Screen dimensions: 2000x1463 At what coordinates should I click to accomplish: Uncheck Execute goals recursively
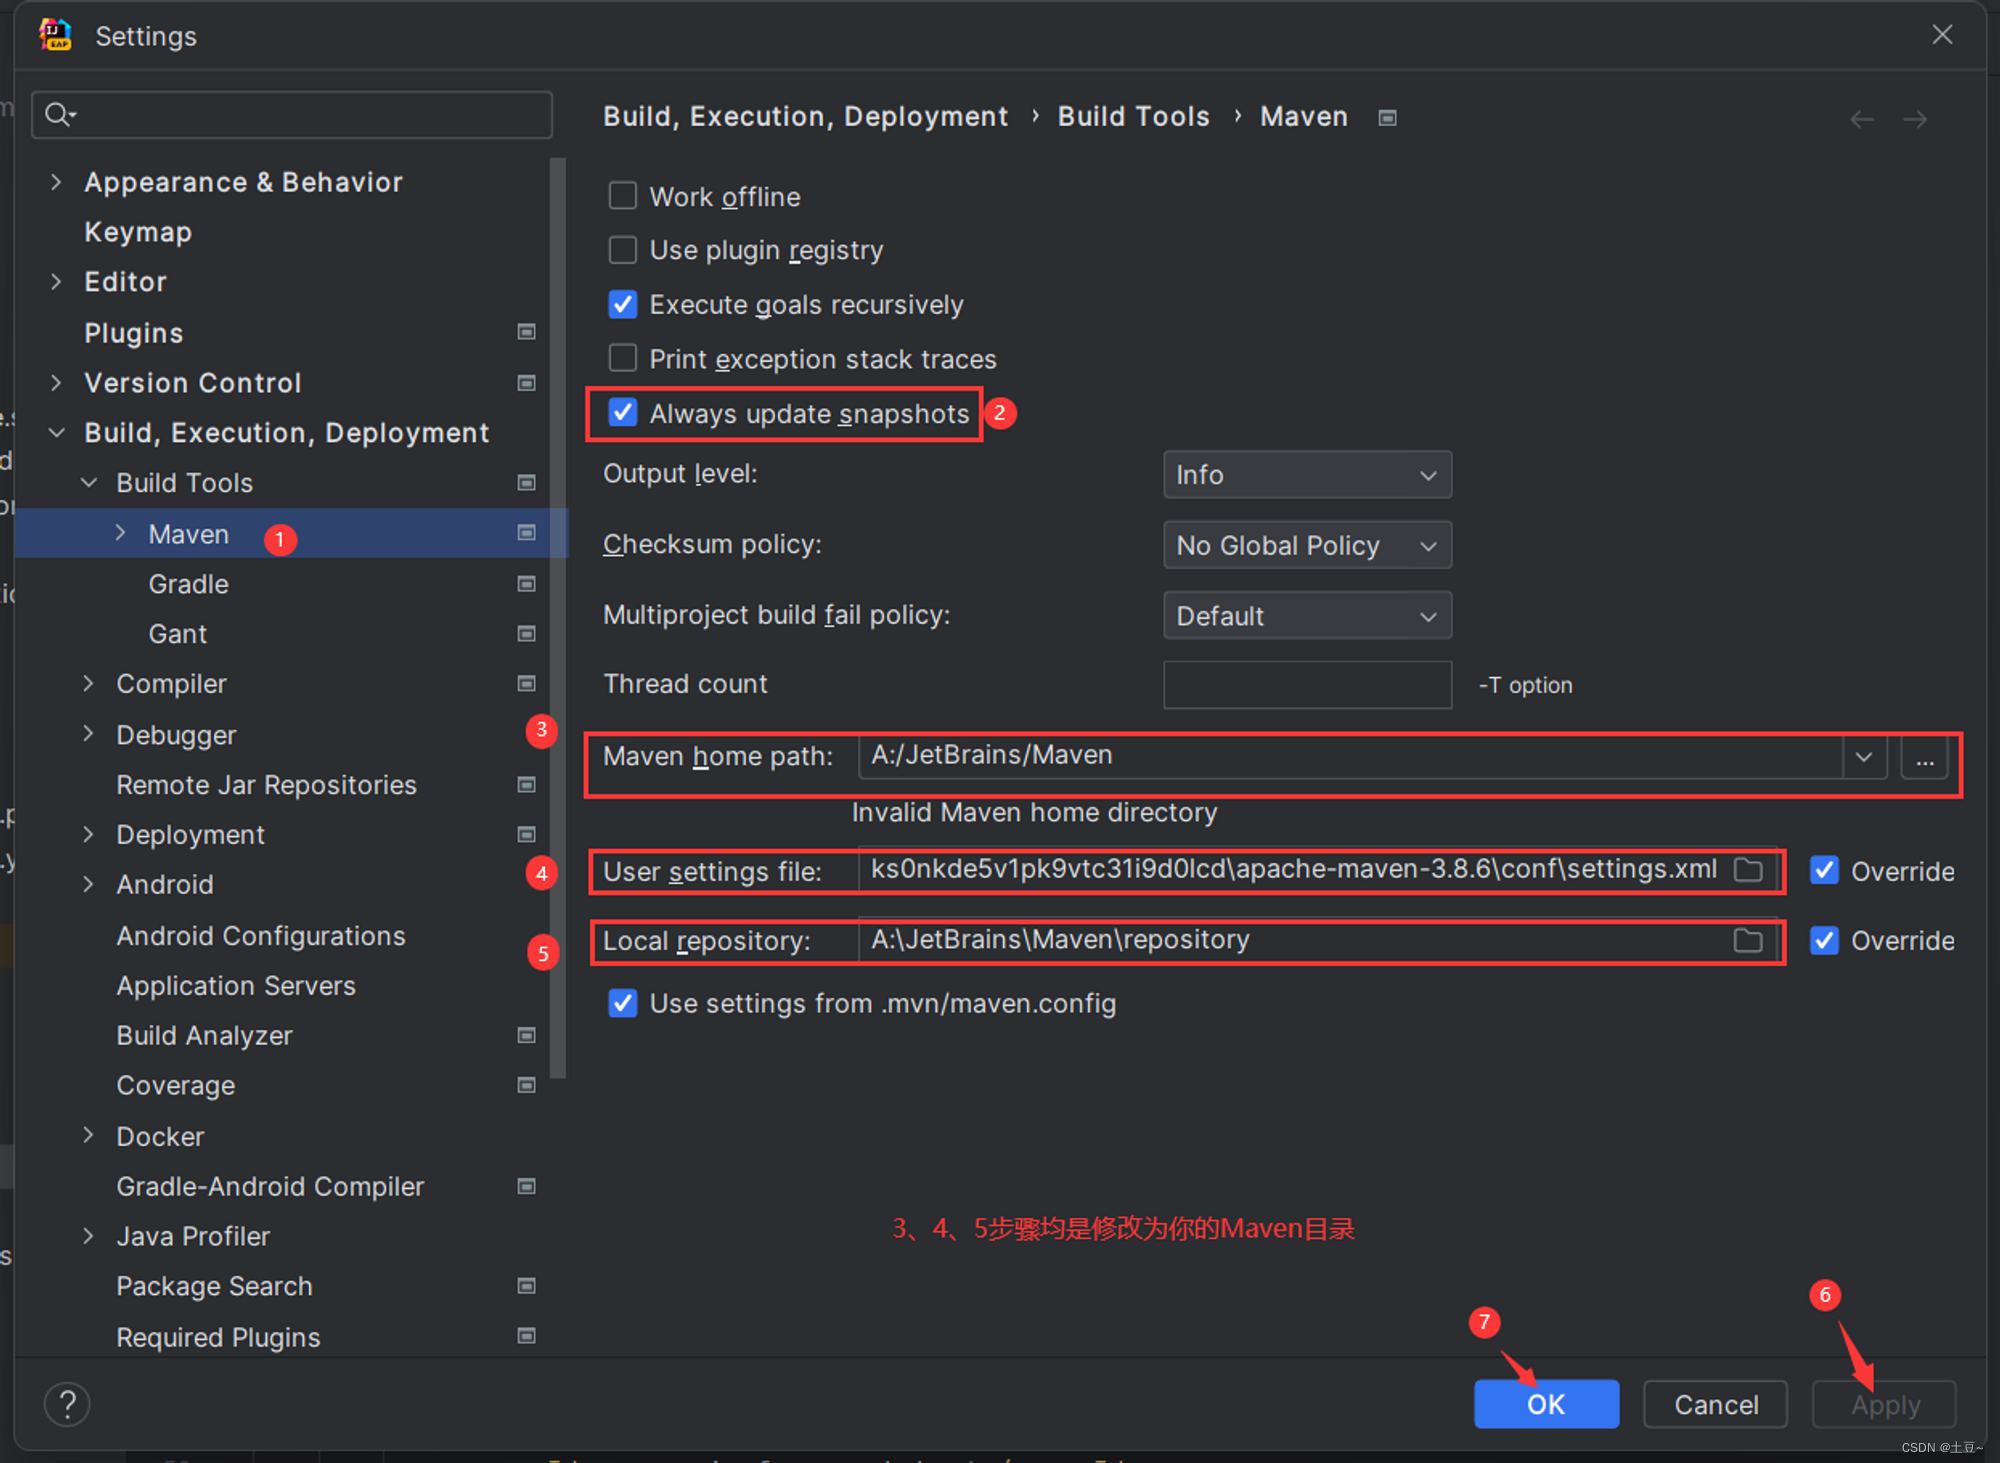(x=622, y=304)
